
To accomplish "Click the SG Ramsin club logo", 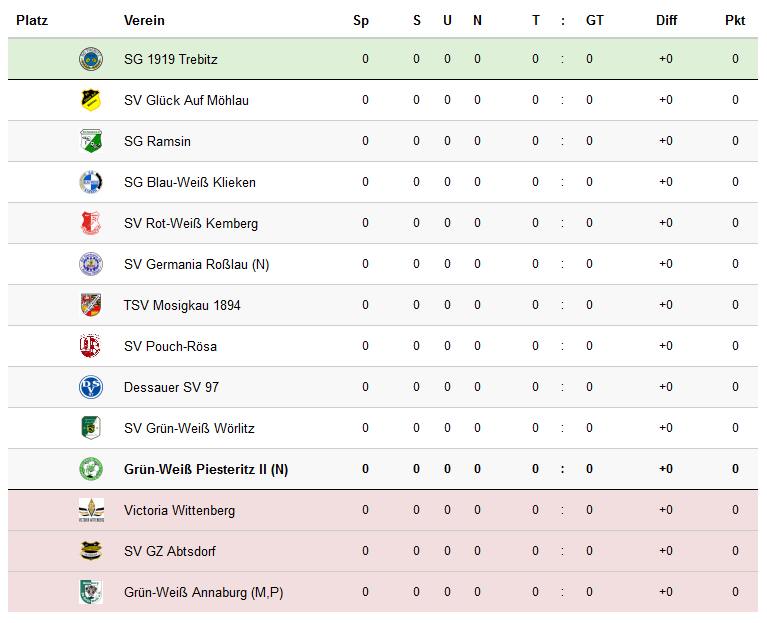I will point(91,141).
